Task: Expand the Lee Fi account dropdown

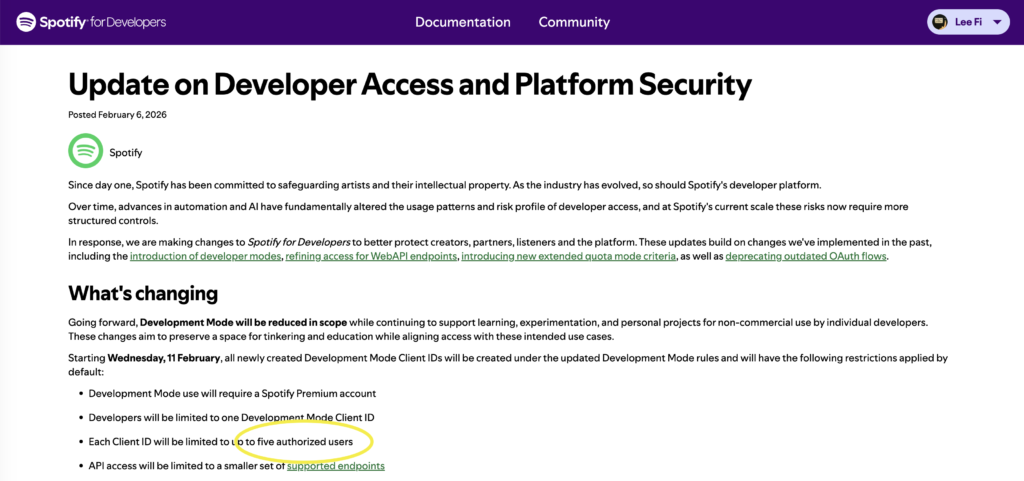Action: tap(968, 22)
